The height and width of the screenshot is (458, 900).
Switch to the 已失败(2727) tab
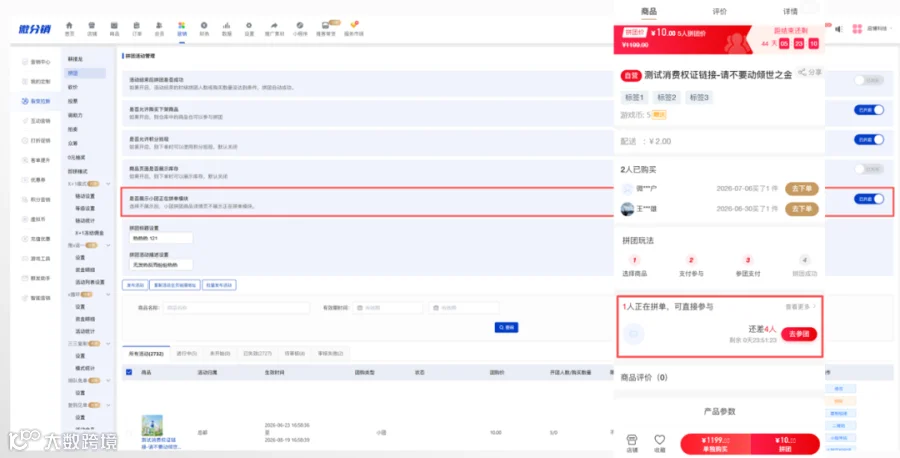point(257,354)
